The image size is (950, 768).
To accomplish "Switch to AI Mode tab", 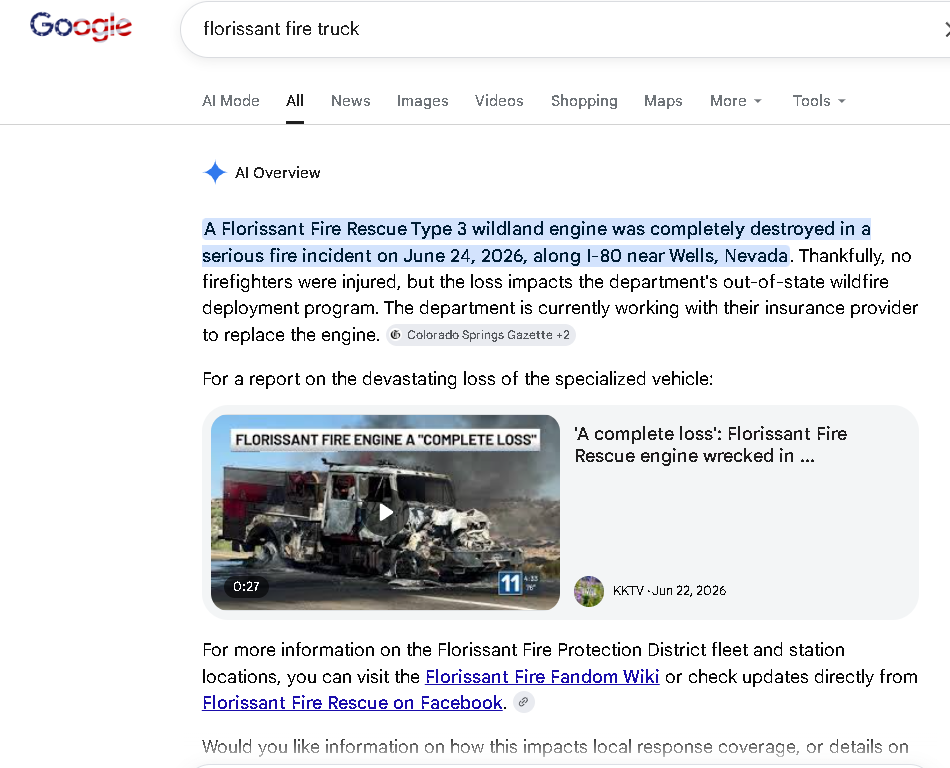I will [231, 101].
